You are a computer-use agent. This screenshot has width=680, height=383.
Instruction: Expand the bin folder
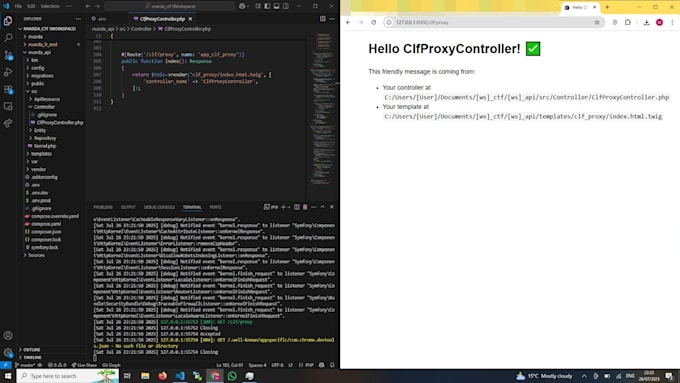click(x=35, y=60)
